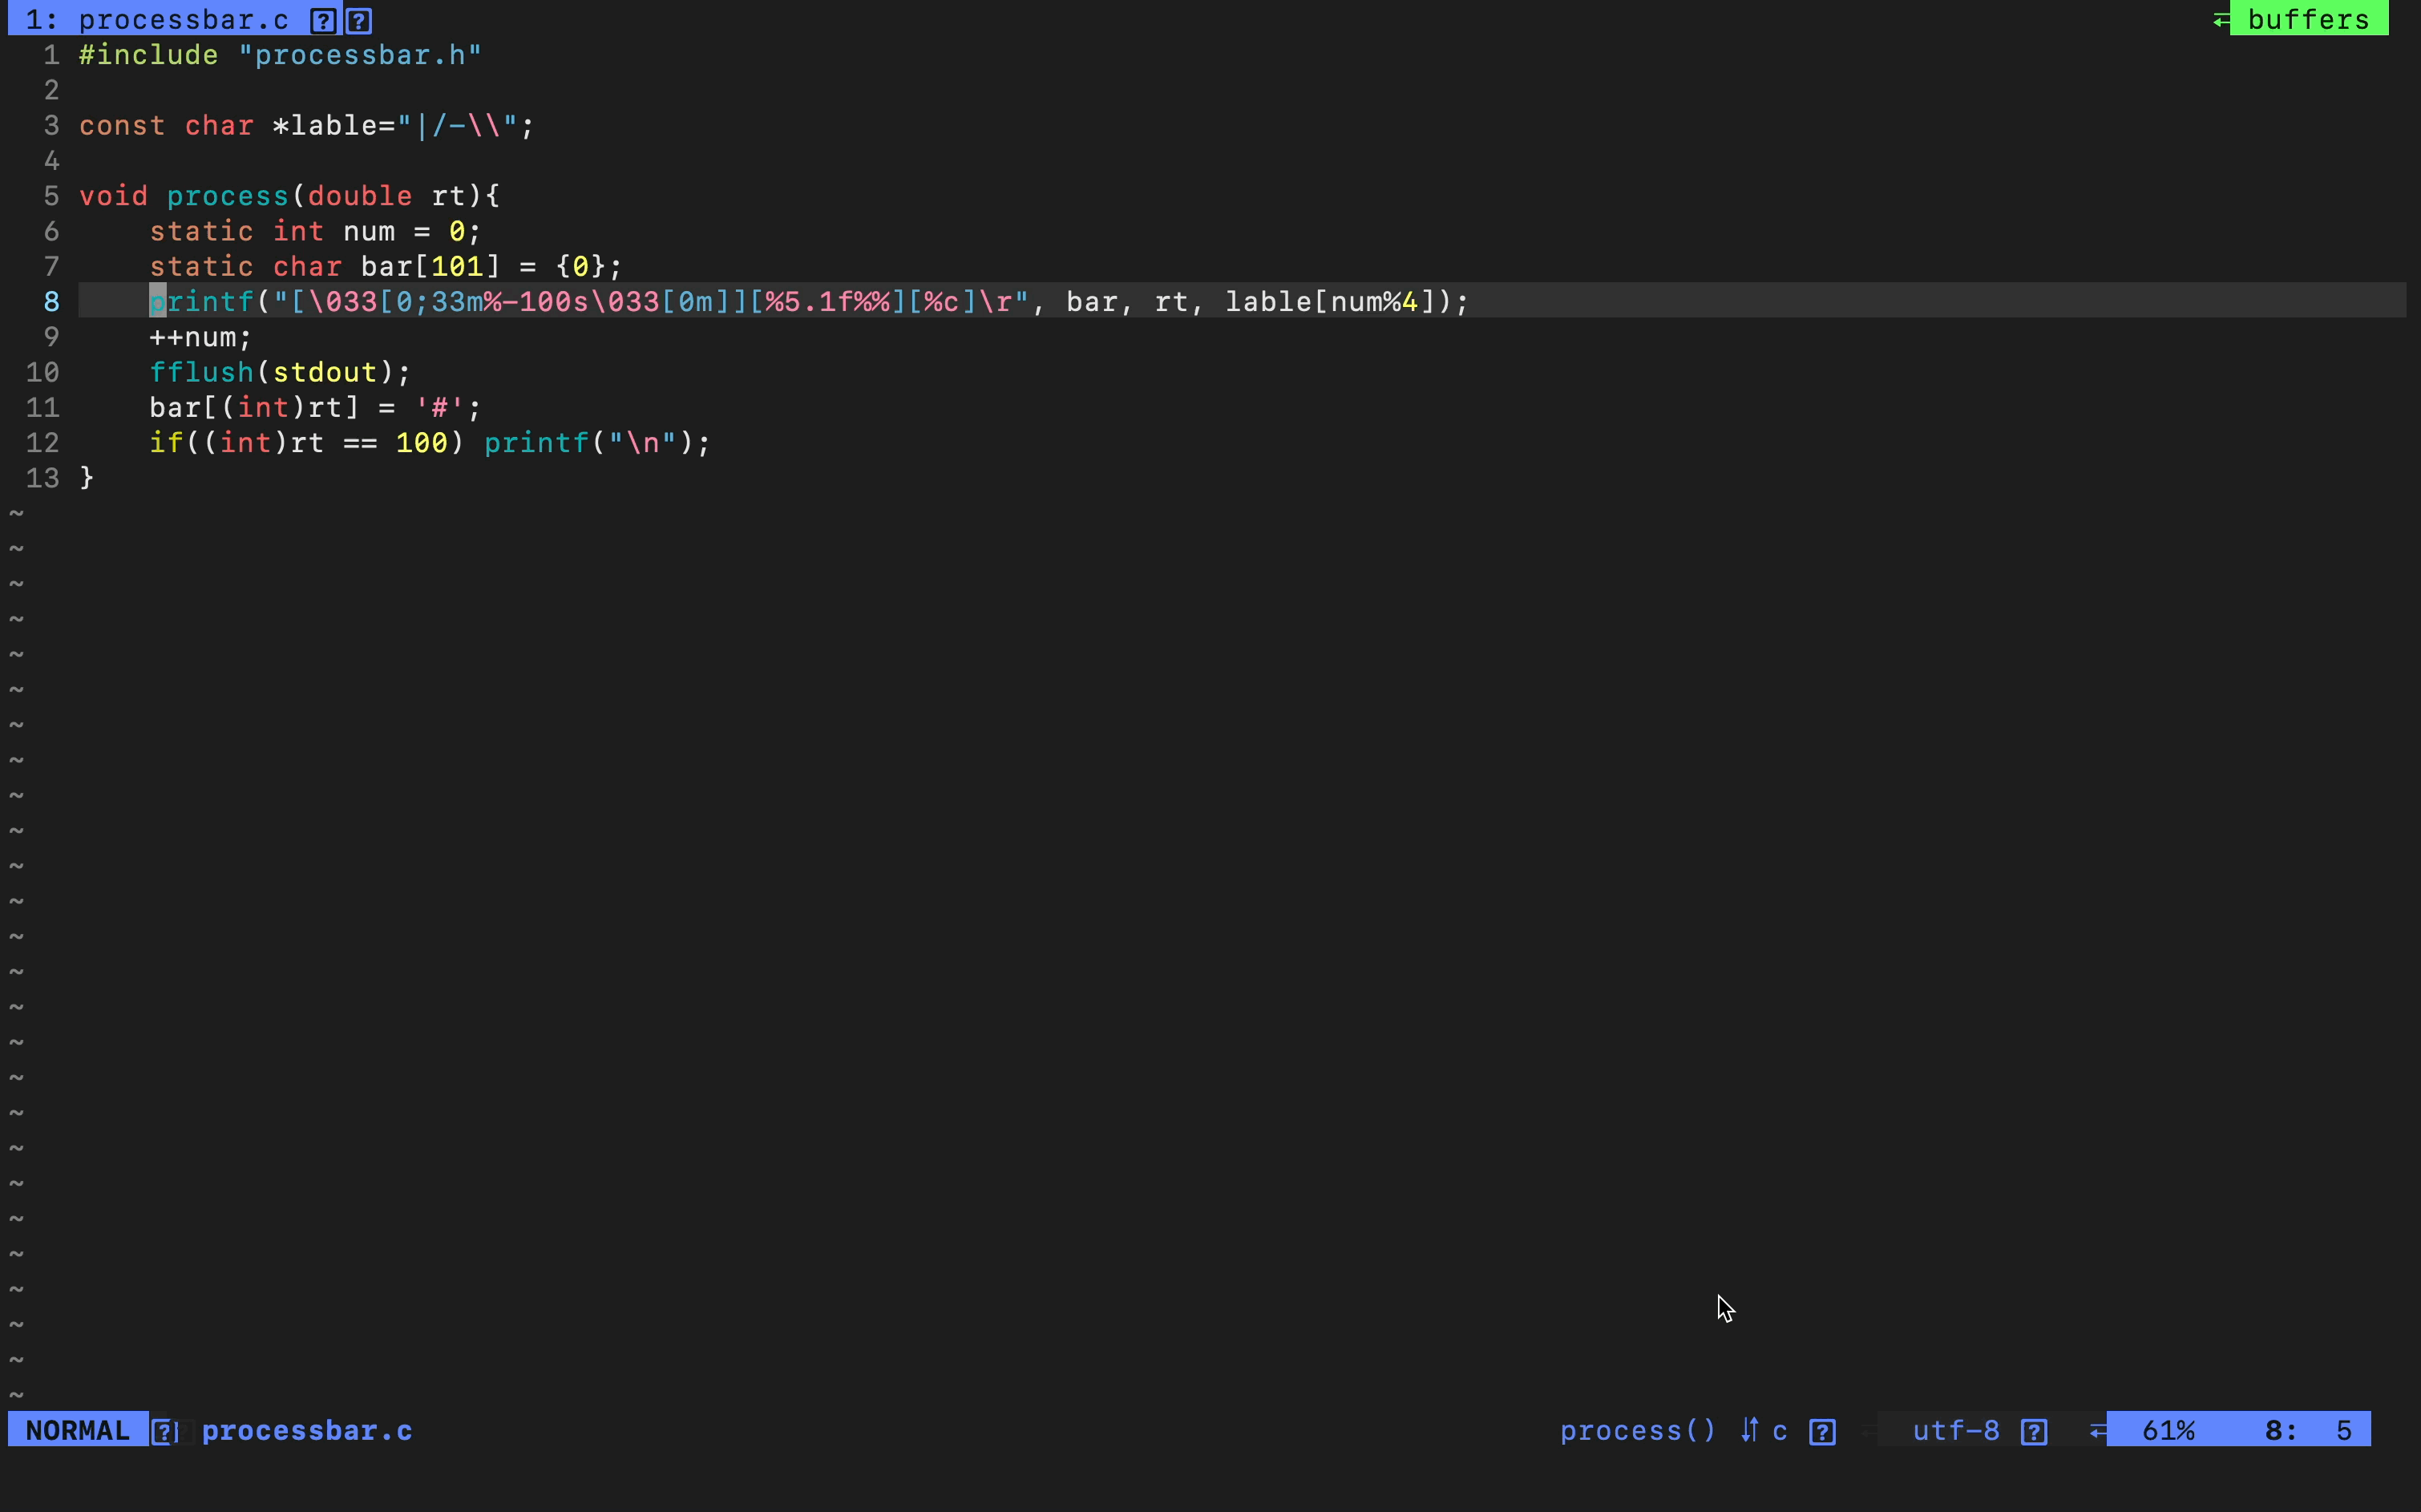The image size is (2421, 1512).
Task: Click the process() function indicator
Action: [1637, 1431]
